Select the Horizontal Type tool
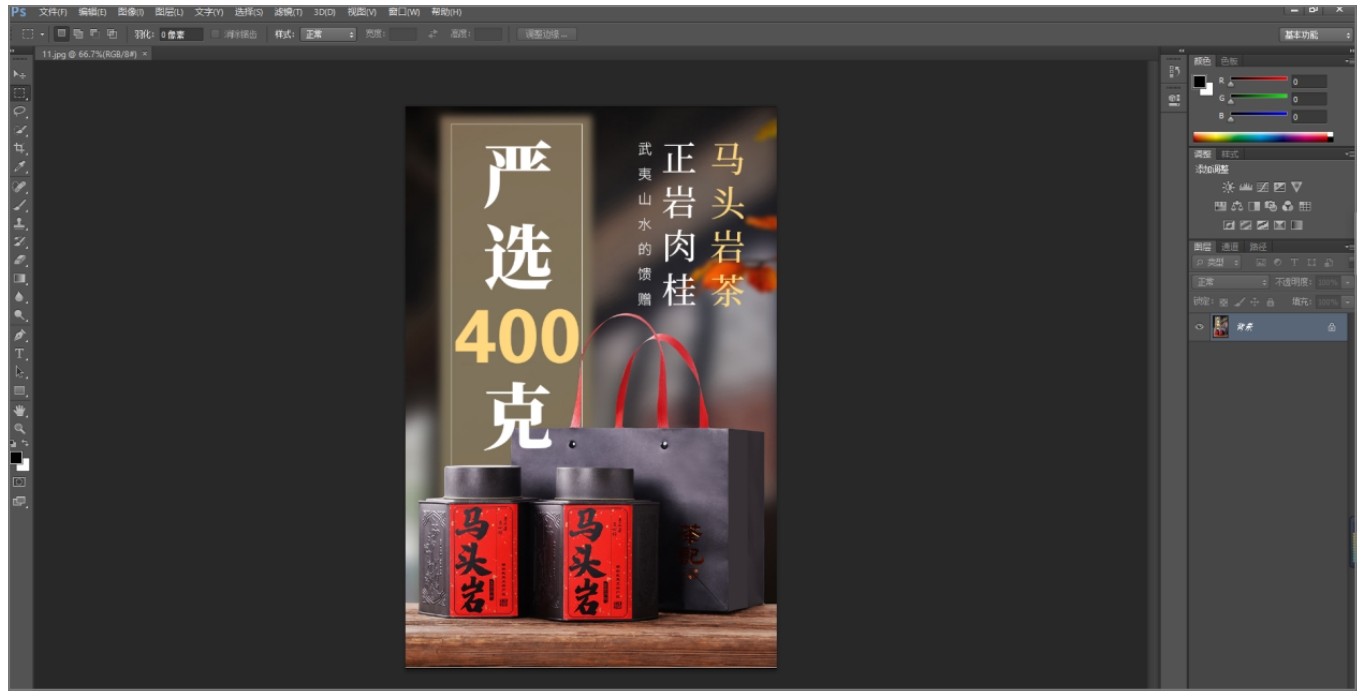The height and width of the screenshot is (697, 1368). tap(20, 354)
